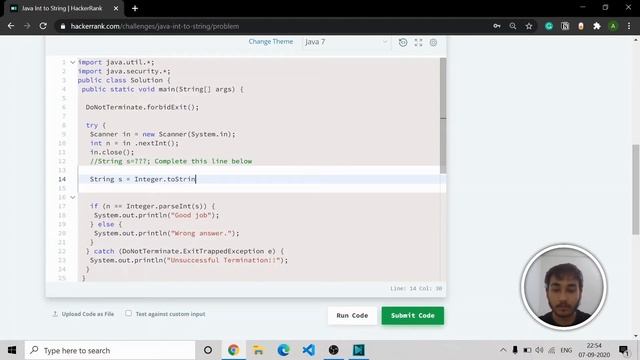Open Cortana circle icon
The image size is (640, 360).
point(208,350)
